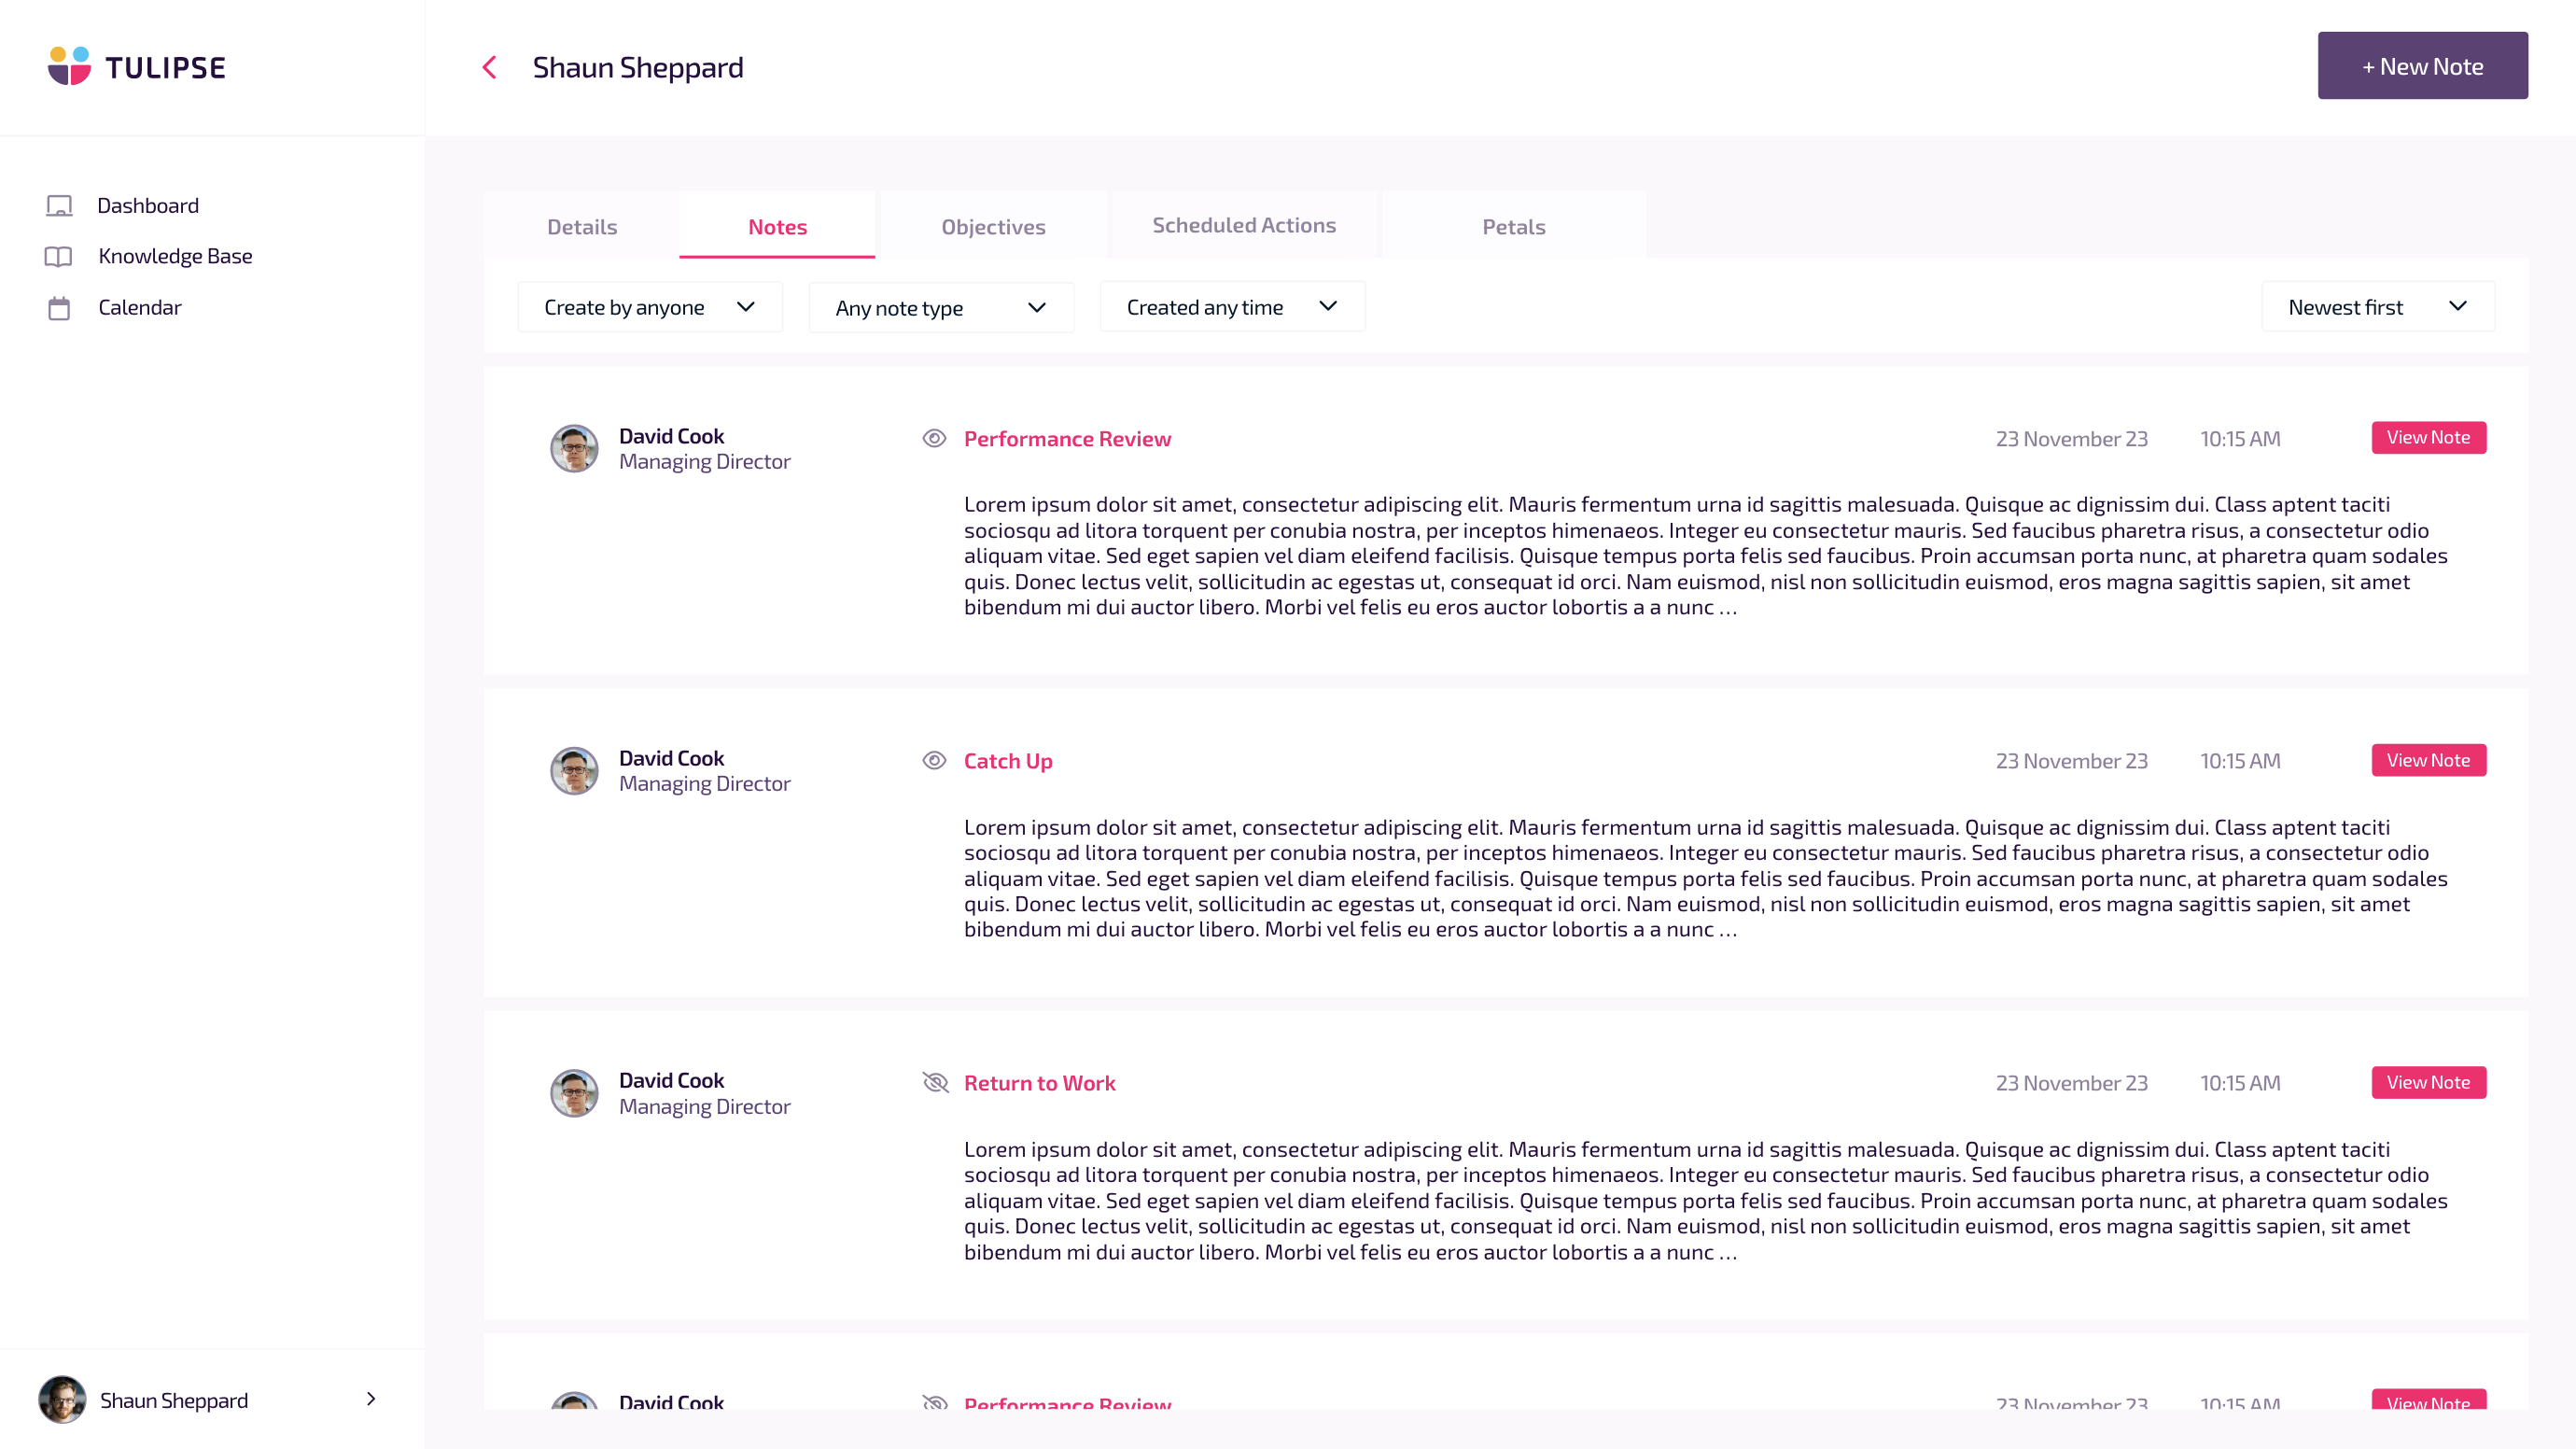The height and width of the screenshot is (1449, 2576).
Task: Click the TULIPSE wordmark
Action: tap(166, 67)
